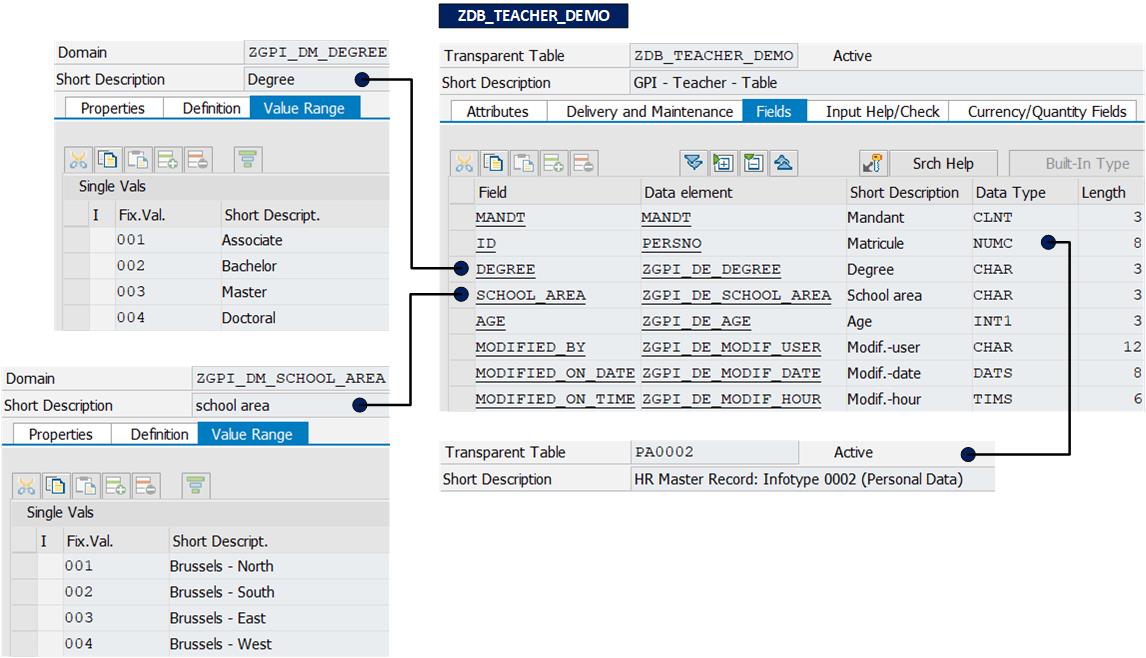This screenshot has width=1146, height=658.
Task: Click the collapse icon beside the filter button
Action: (x=753, y=162)
